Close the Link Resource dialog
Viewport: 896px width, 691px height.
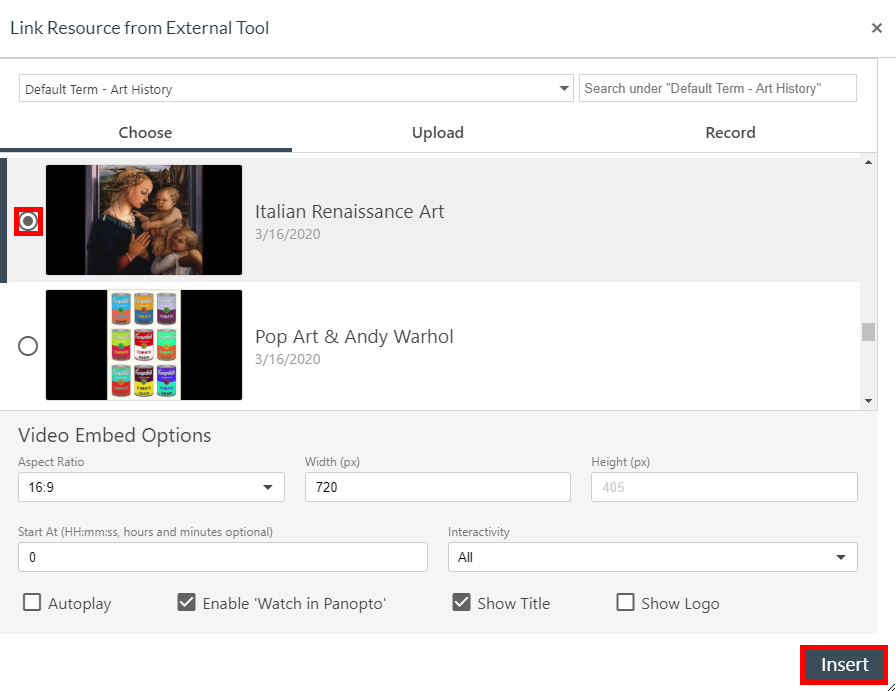(876, 27)
